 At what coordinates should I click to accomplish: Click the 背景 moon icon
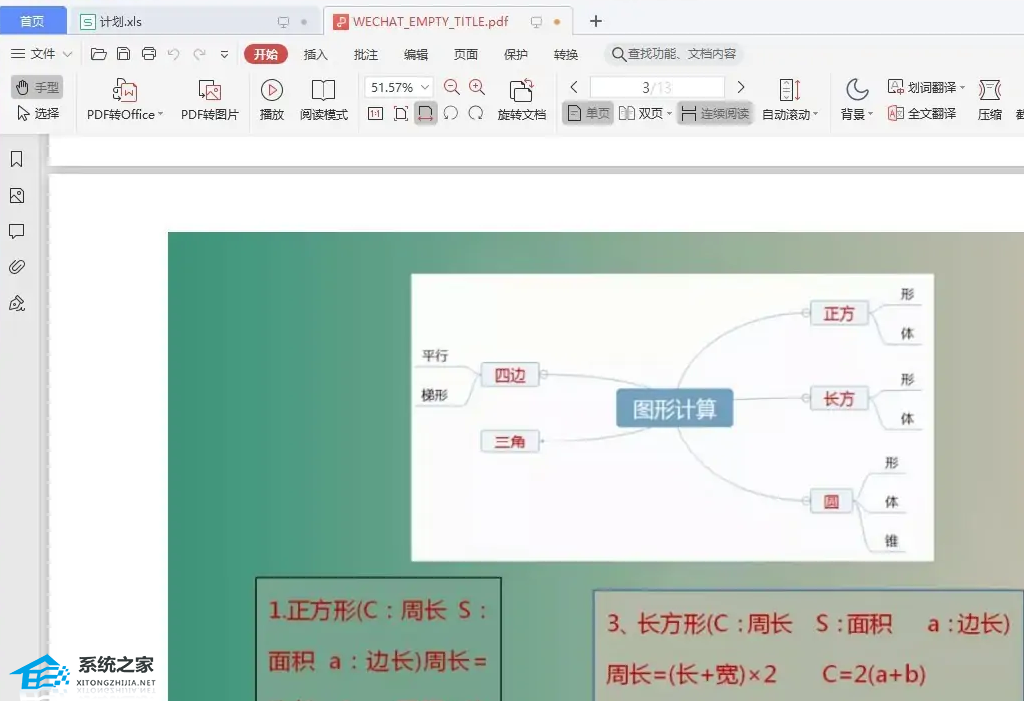point(856,90)
